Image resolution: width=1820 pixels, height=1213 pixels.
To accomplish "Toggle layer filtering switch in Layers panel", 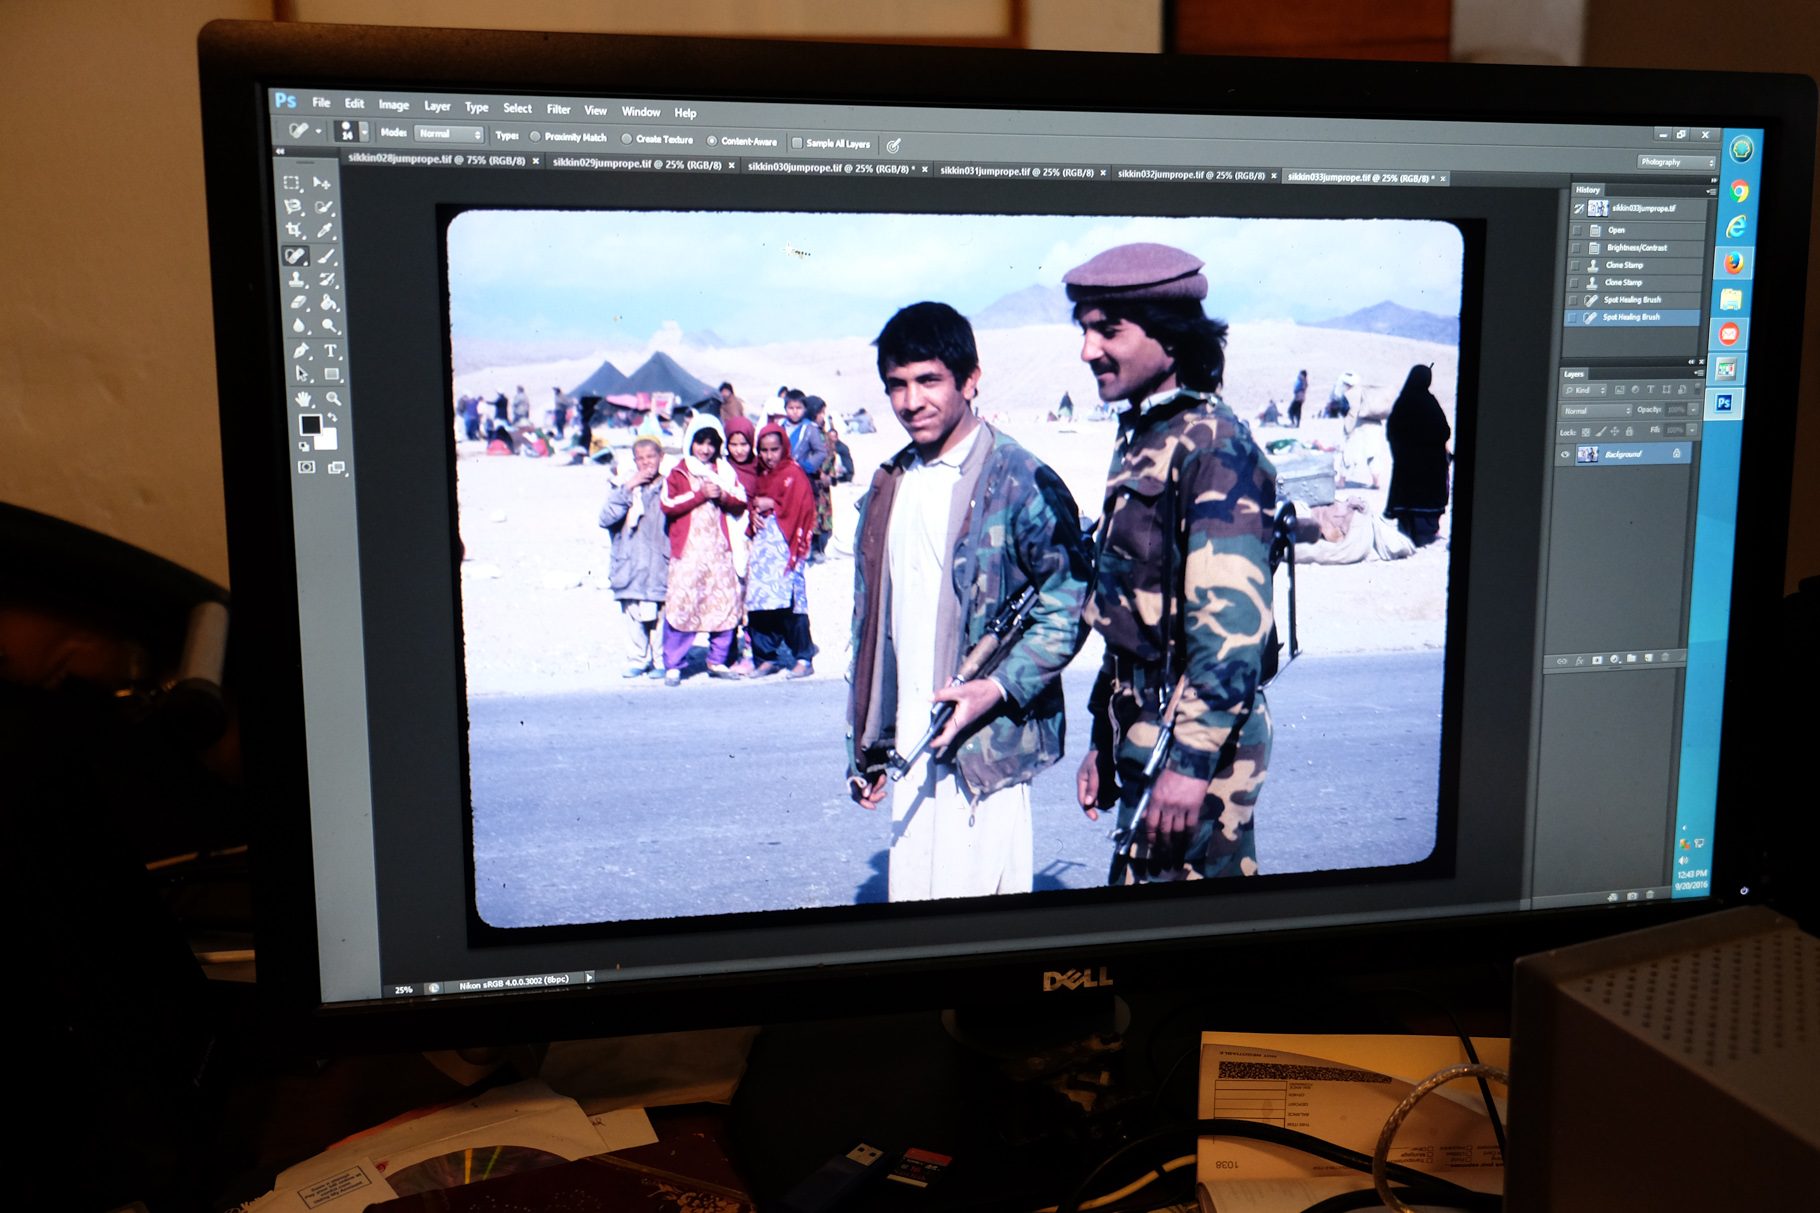I will [x=1697, y=389].
